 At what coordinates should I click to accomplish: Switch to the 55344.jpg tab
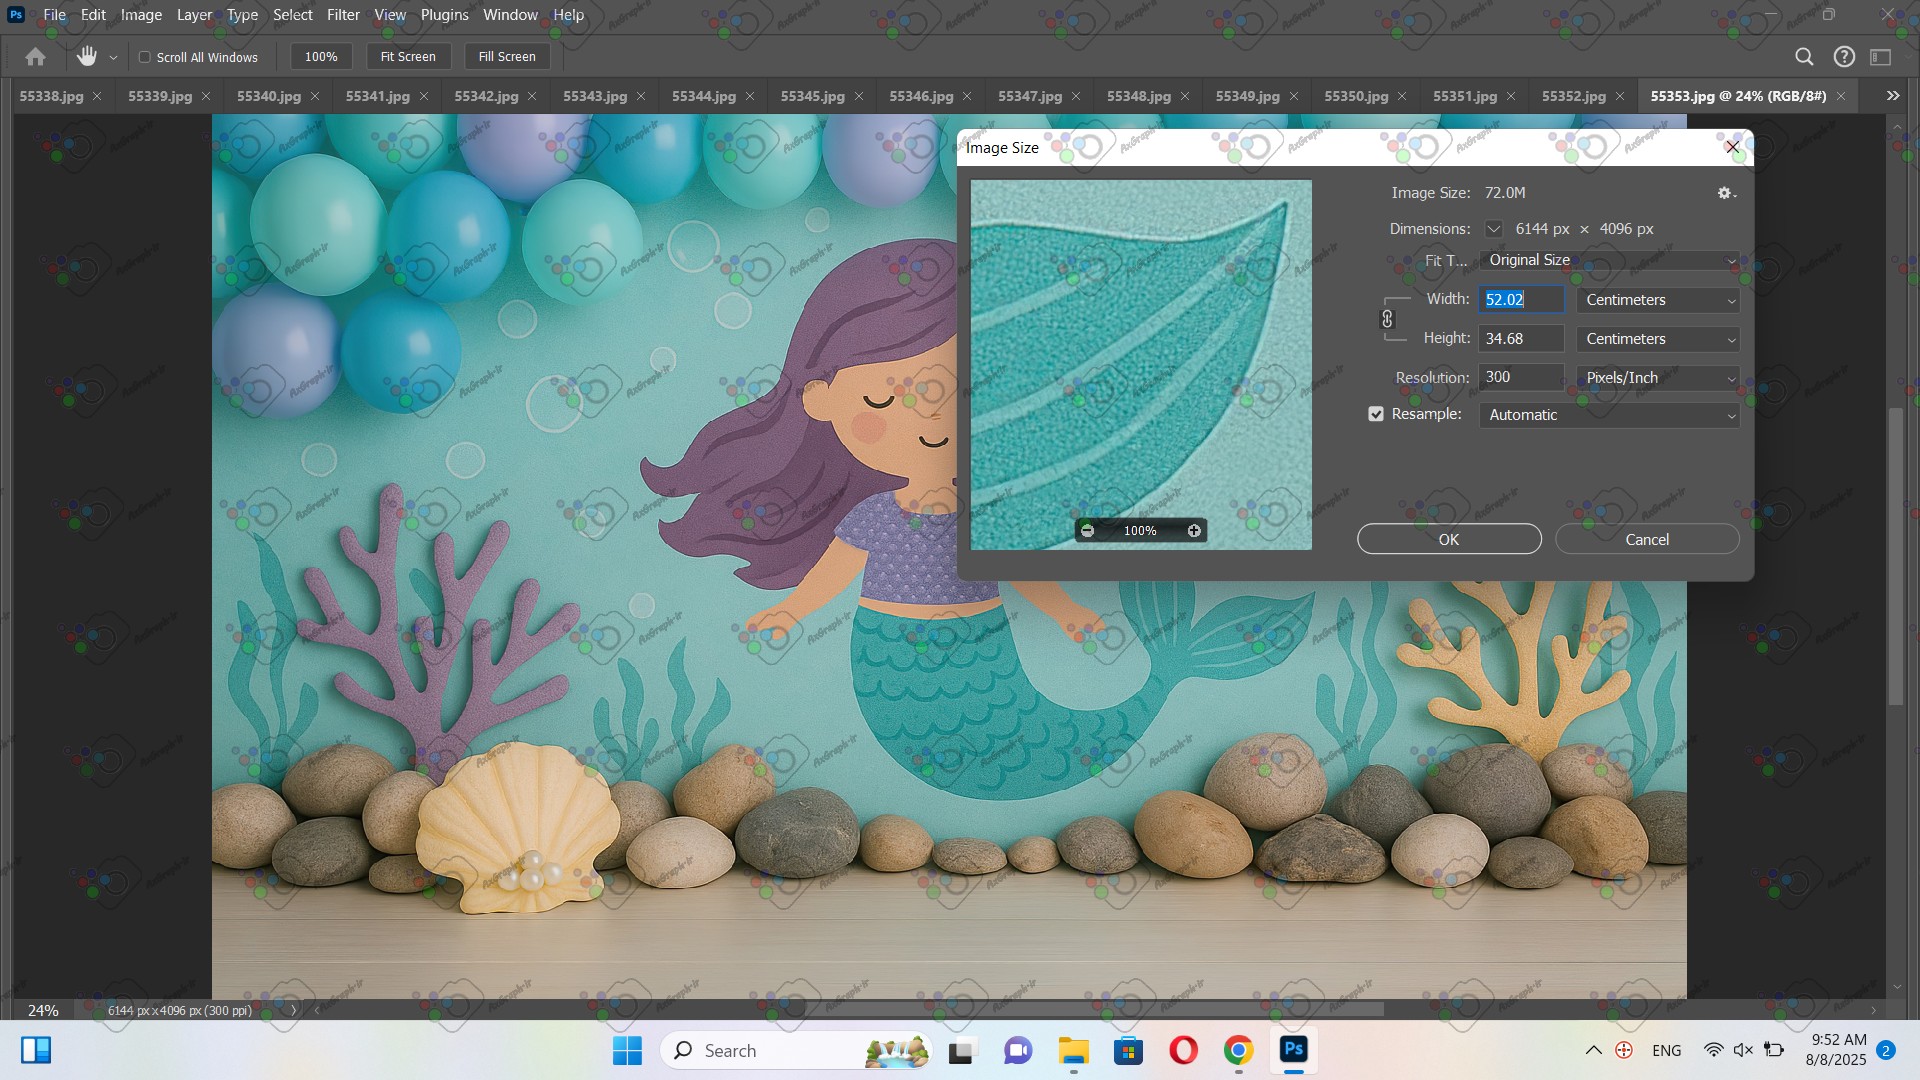click(x=704, y=96)
